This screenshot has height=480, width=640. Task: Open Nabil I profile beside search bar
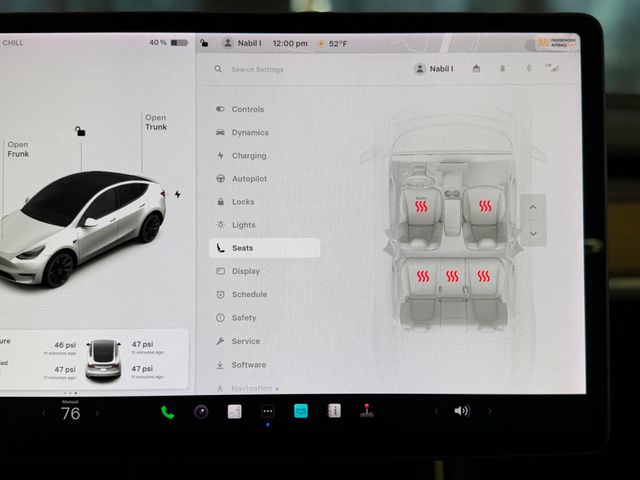coord(434,69)
